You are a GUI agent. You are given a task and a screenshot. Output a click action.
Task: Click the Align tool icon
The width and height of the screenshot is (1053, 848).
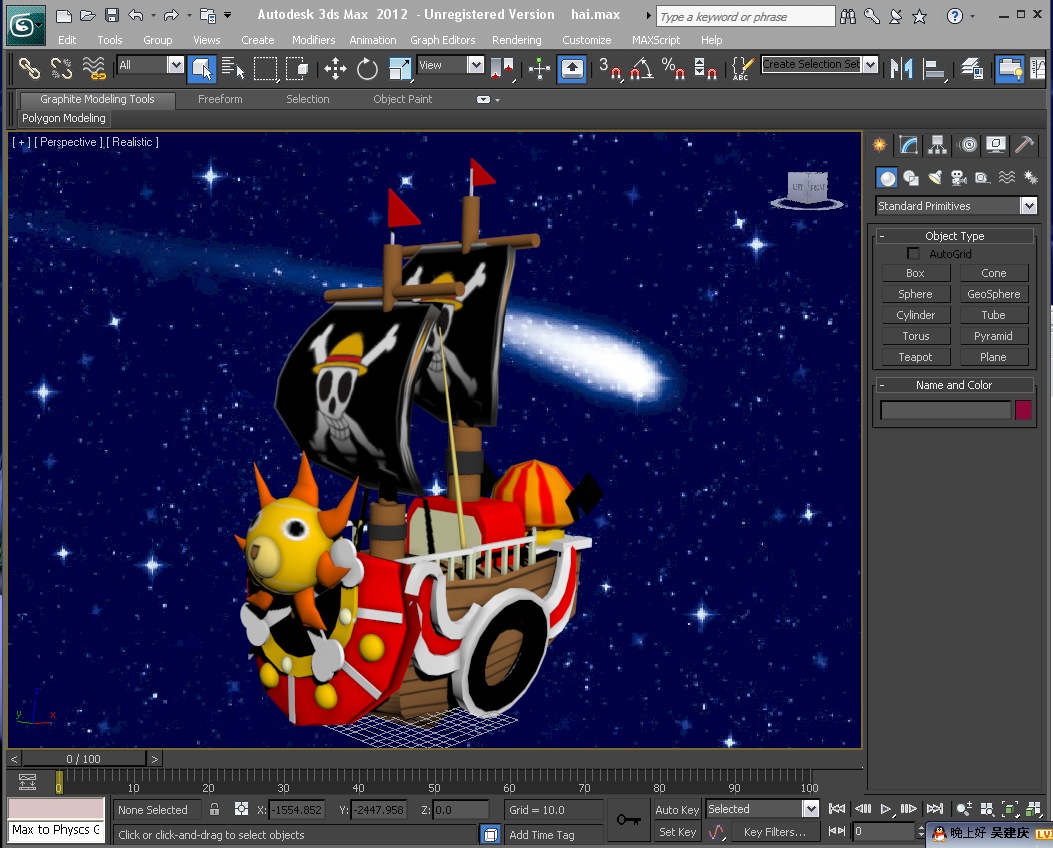tap(933, 68)
